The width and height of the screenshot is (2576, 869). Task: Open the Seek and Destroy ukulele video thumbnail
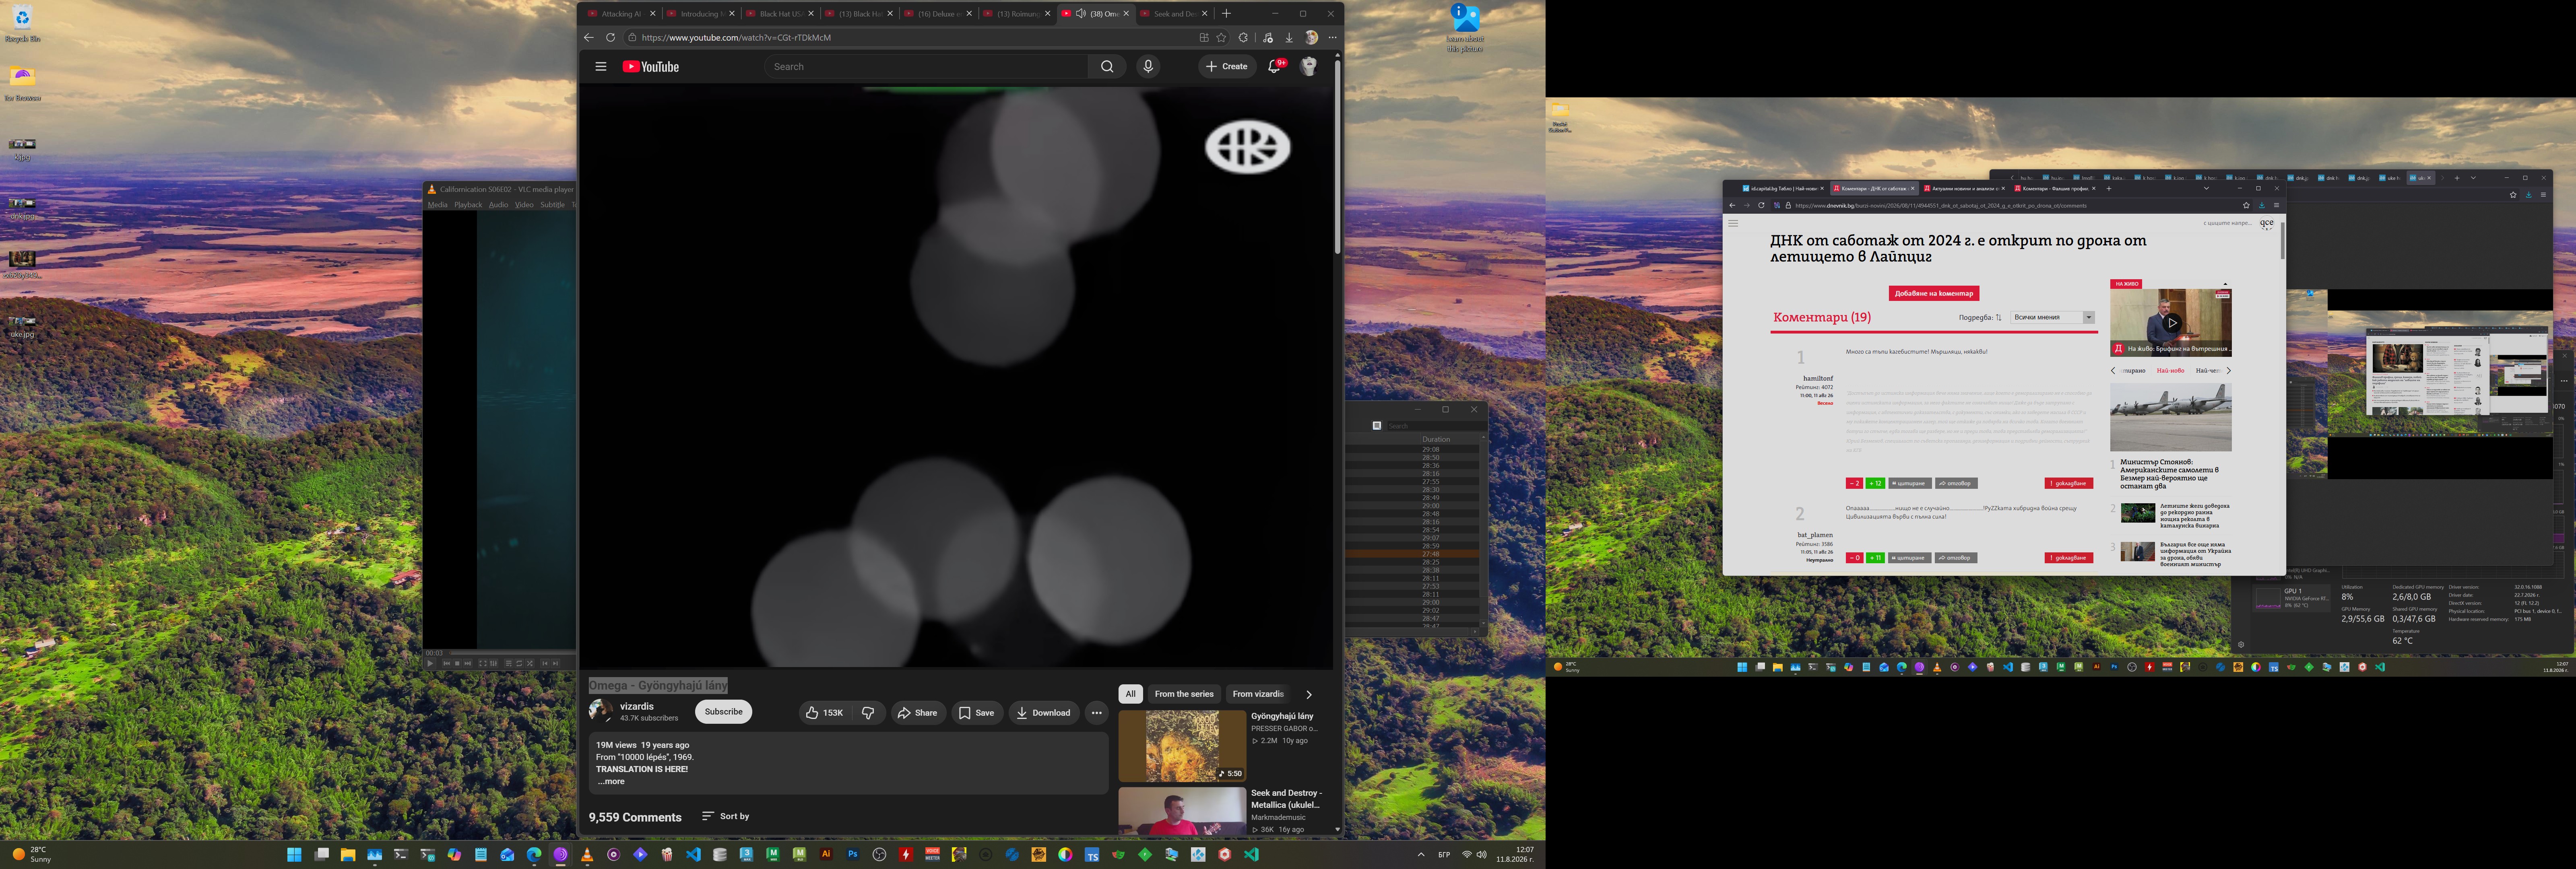[1182, 811]
